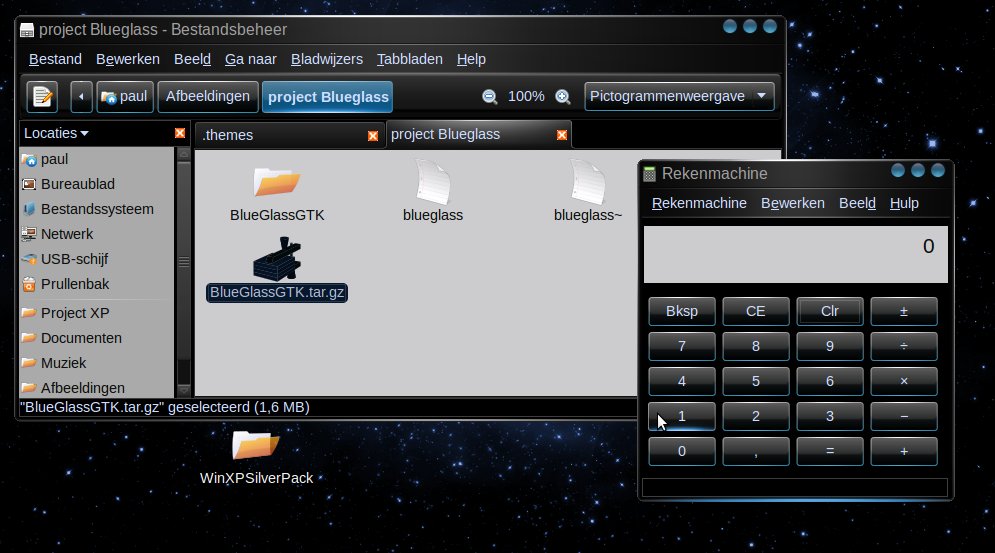Open calculator Hulp menu

point(904,203)
